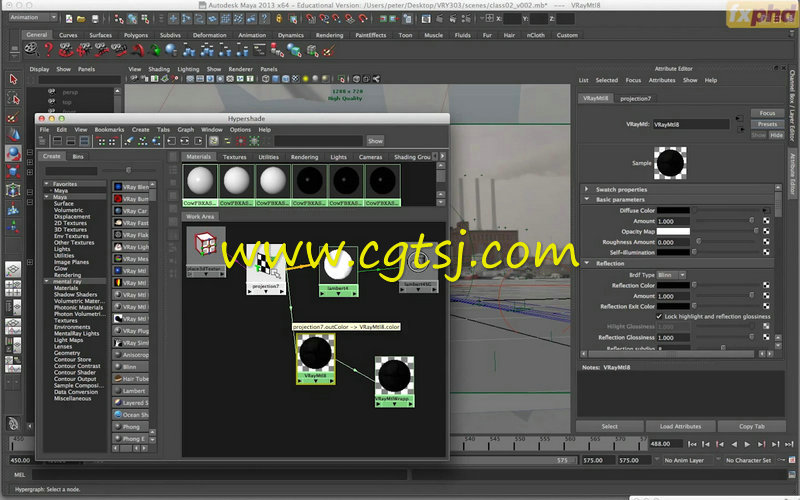Select the arrow Select tool in the toolbox
Viewport: 800px width, 500px height.
click(x=13, y=80)
